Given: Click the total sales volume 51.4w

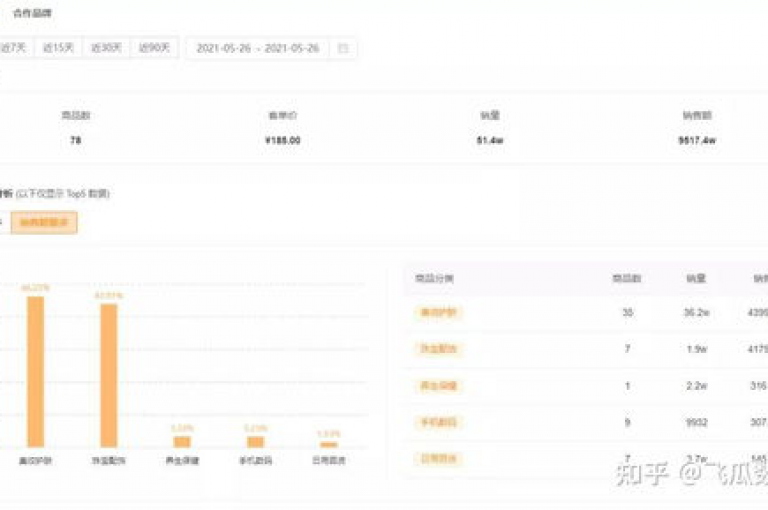Looking at the screenshot, I should pos(490,140).
